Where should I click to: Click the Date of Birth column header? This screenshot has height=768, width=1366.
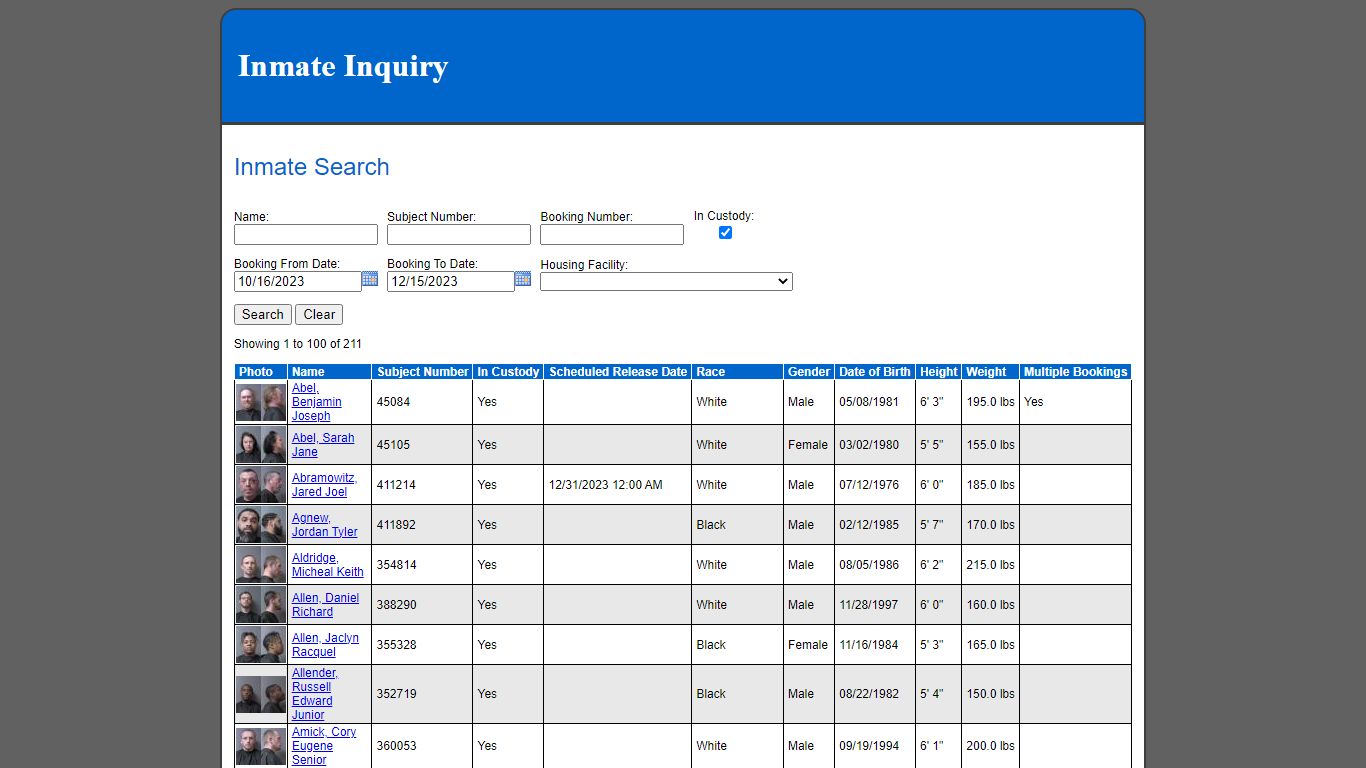coord(875,372)
